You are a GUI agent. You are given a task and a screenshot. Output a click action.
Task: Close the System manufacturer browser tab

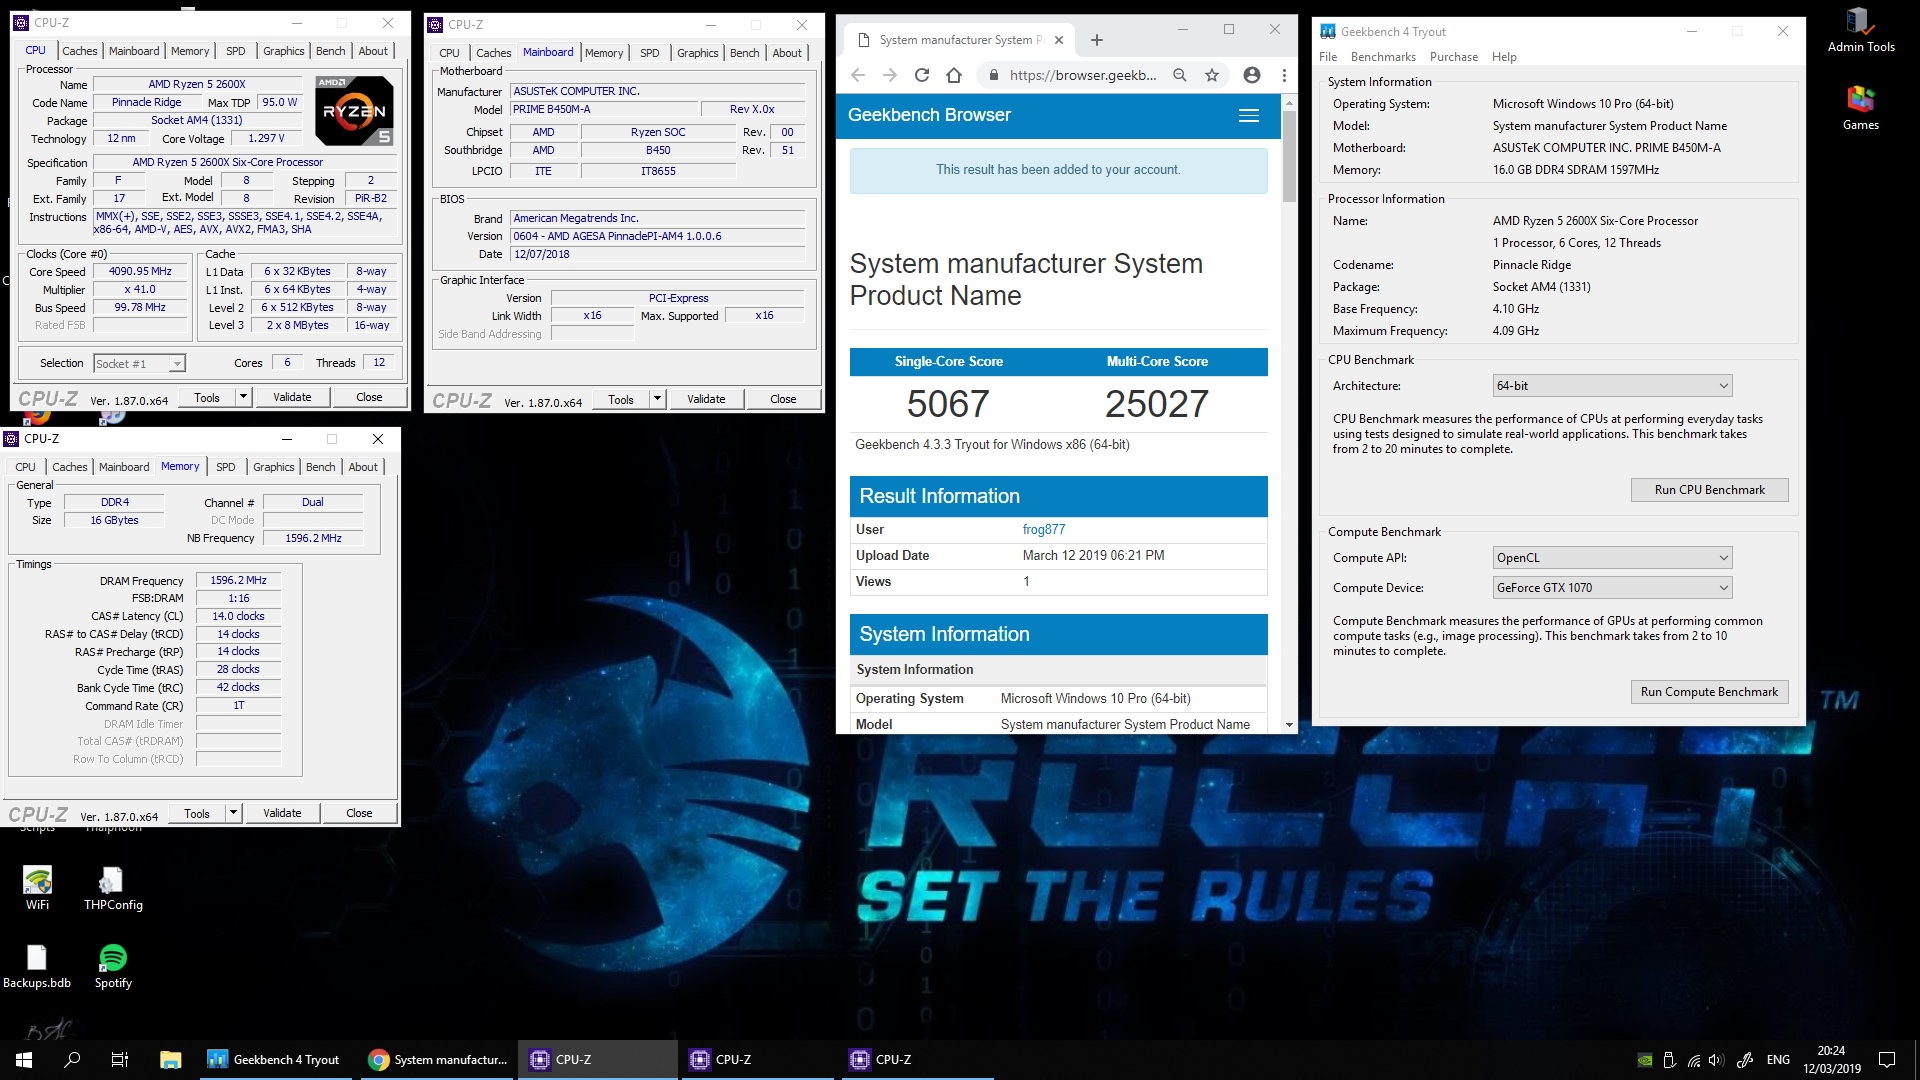click(x=1059, y=40)
